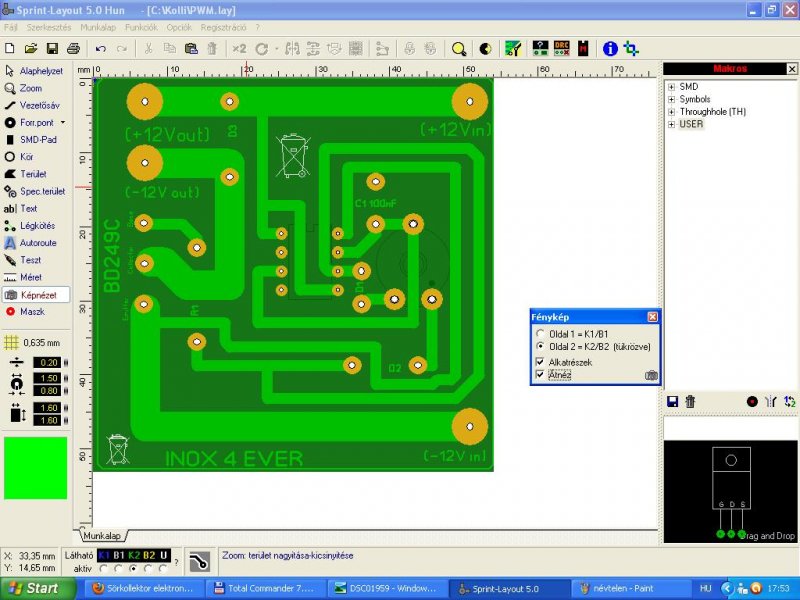800x600 pixels.
Task: Select the Alaphelyzet pointer tool
Action: (x=34, y=71)
